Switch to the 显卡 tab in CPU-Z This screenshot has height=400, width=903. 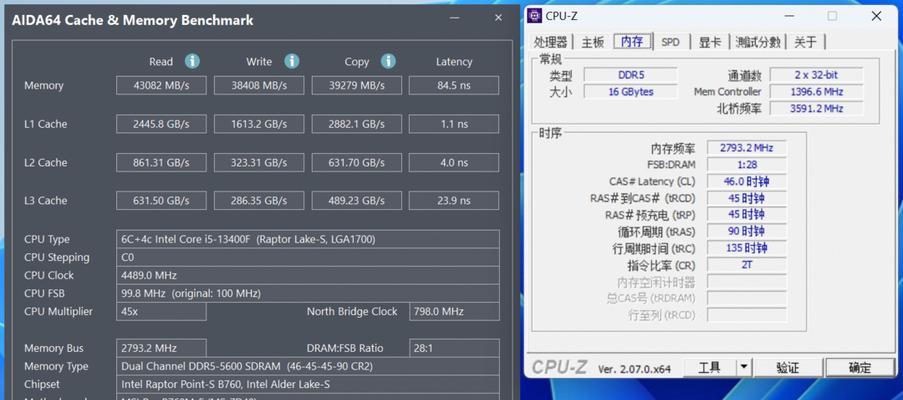tap(710, 42)
